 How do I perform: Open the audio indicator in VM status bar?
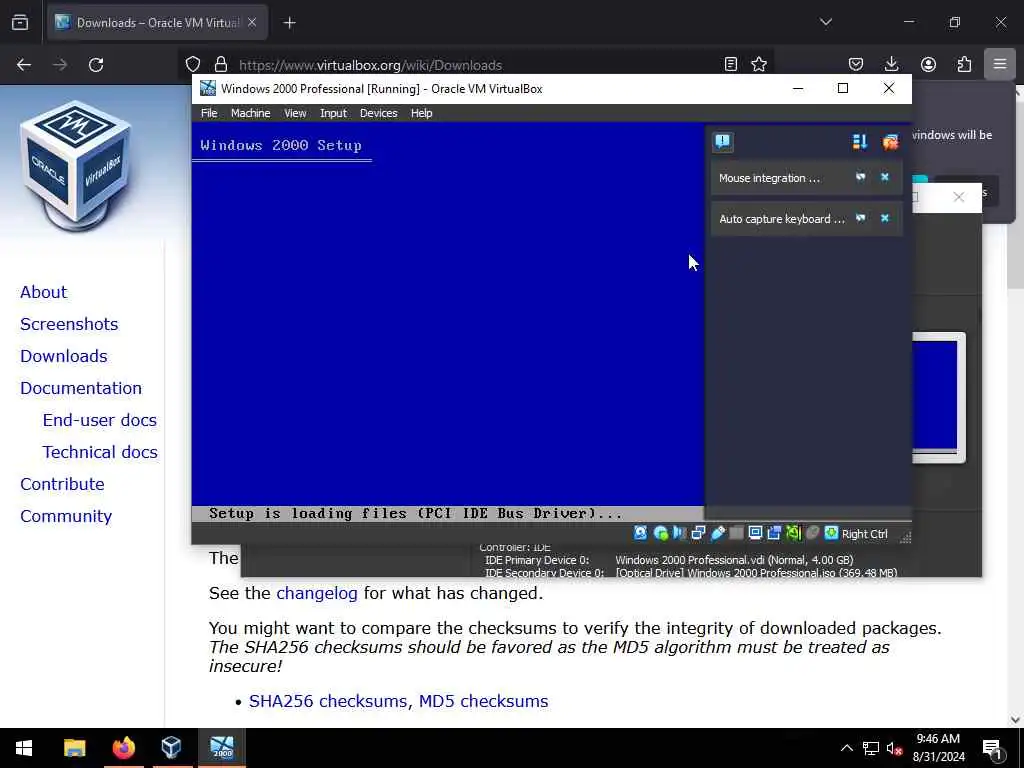pyautogui.click(x=679, y=534)
